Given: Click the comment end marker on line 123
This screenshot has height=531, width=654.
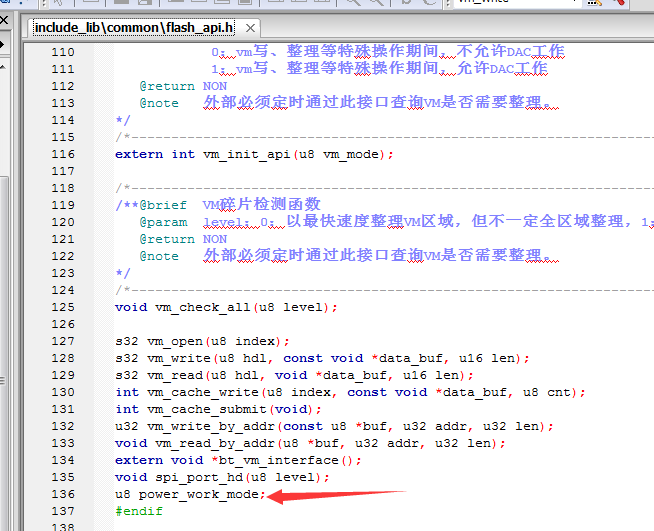Looking at the screenshot, I should [x=123, y=273].
